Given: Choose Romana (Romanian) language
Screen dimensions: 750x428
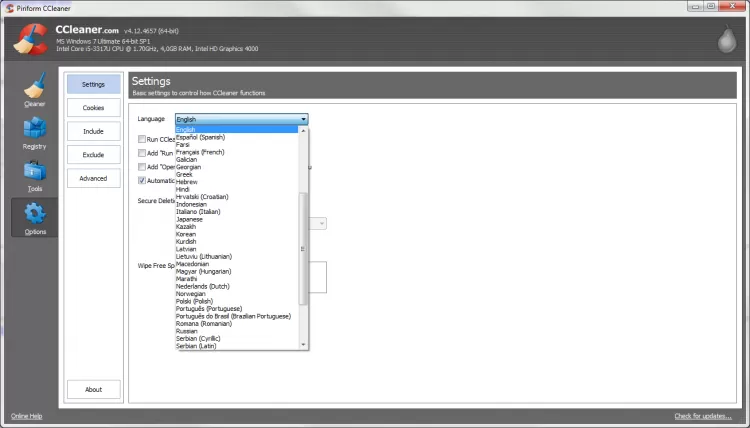Looking at the screenshot, I should [237, 323].
